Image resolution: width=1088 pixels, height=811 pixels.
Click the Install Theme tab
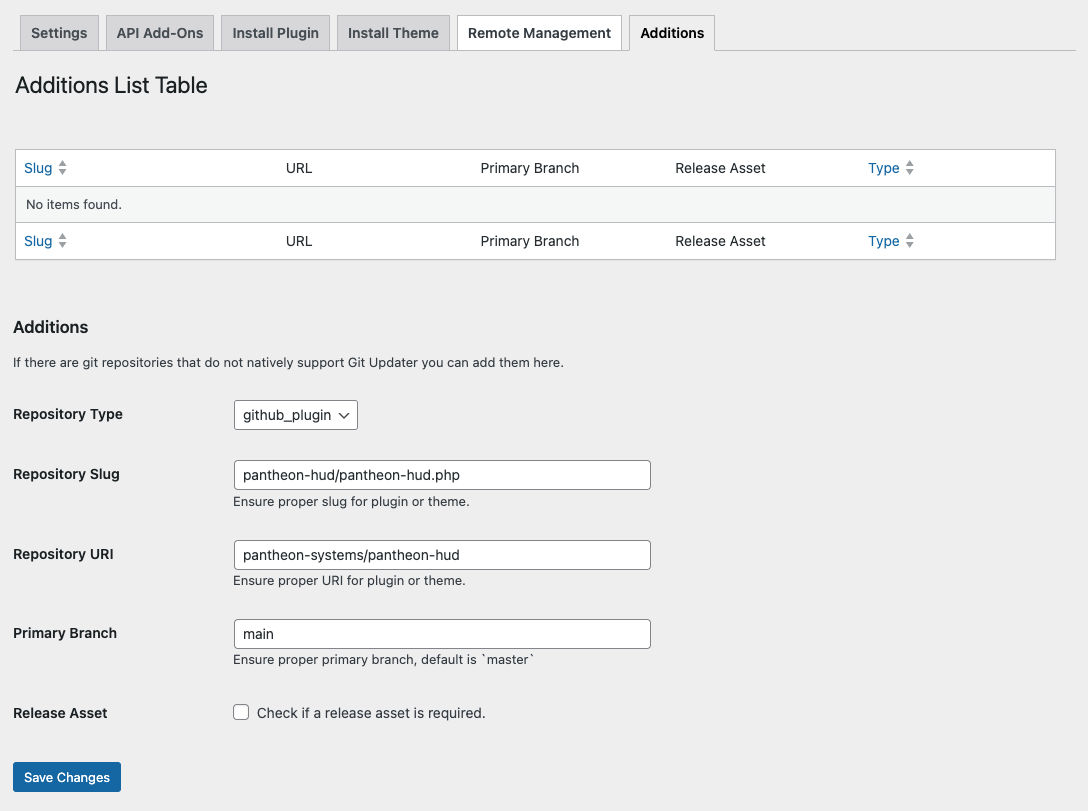[x=392, y=32]
